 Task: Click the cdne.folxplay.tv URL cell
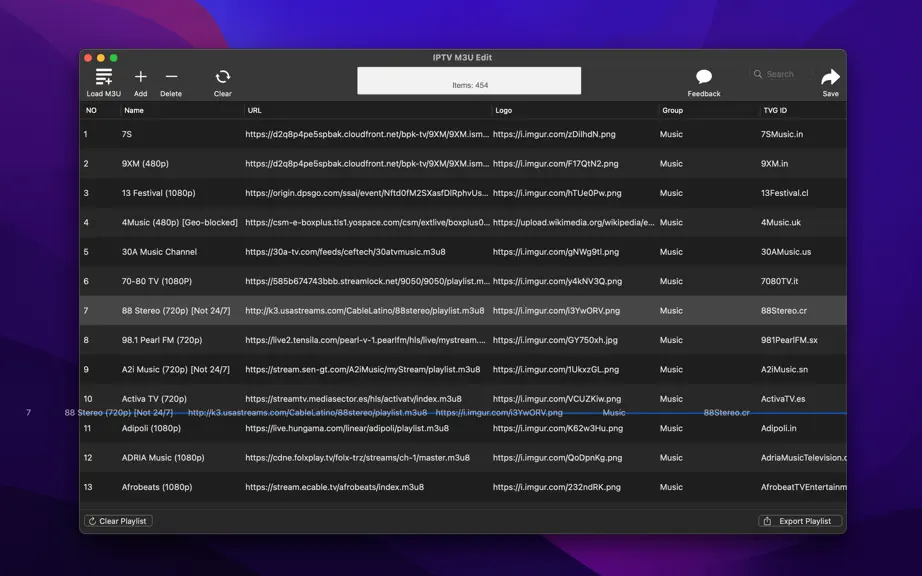(x=358, y=457)
